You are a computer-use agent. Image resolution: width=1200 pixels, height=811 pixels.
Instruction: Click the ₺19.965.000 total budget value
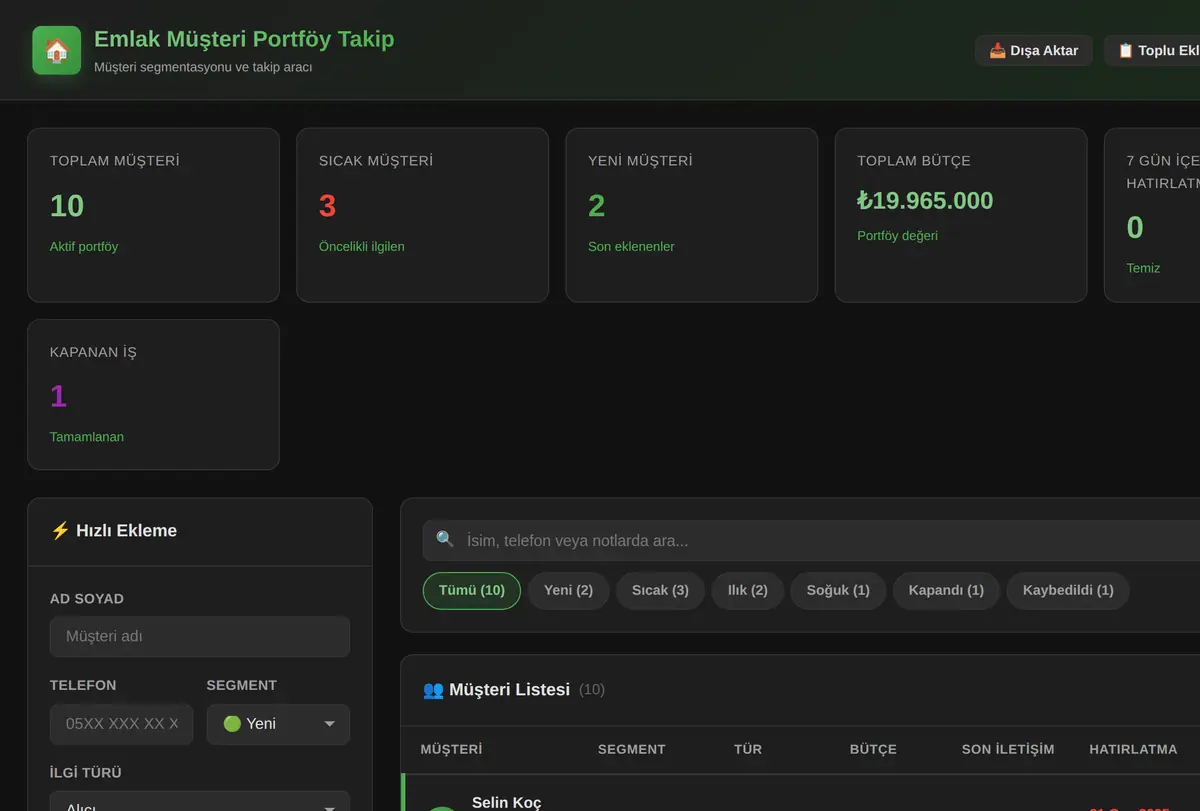pos(925,201)
